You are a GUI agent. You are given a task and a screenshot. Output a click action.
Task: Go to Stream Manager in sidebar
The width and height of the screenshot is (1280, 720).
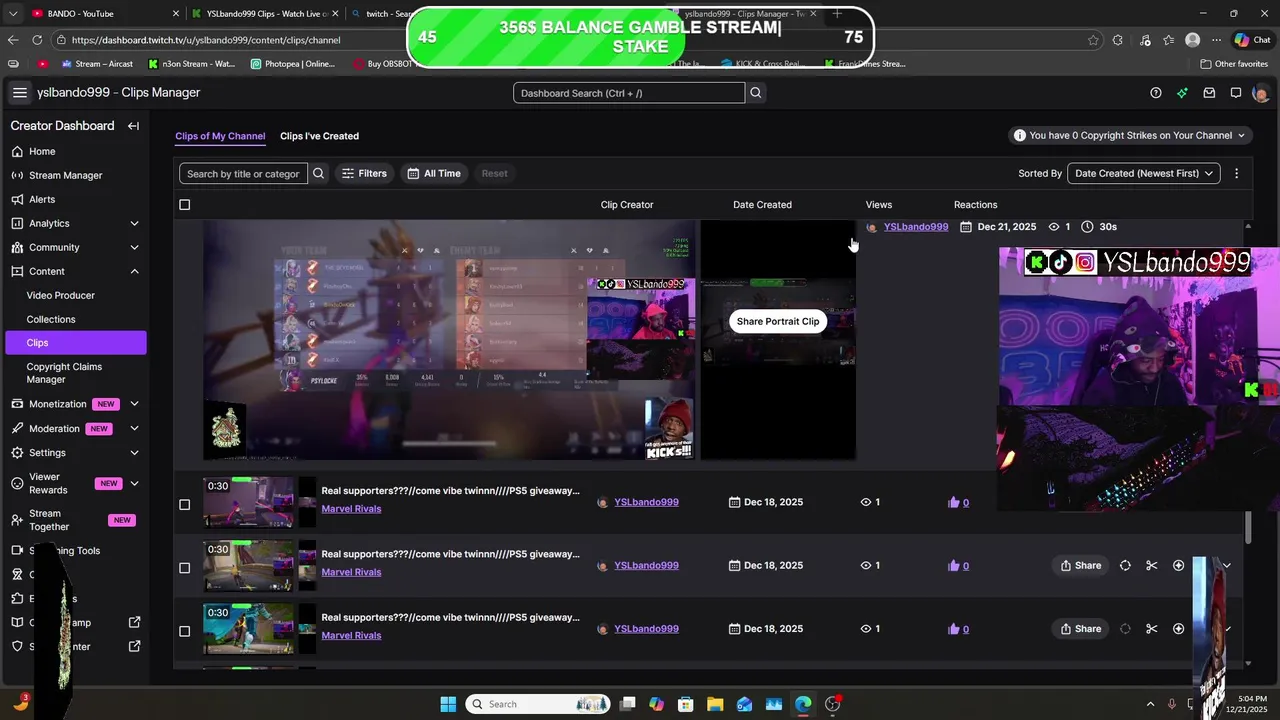[x=65, y=175]
